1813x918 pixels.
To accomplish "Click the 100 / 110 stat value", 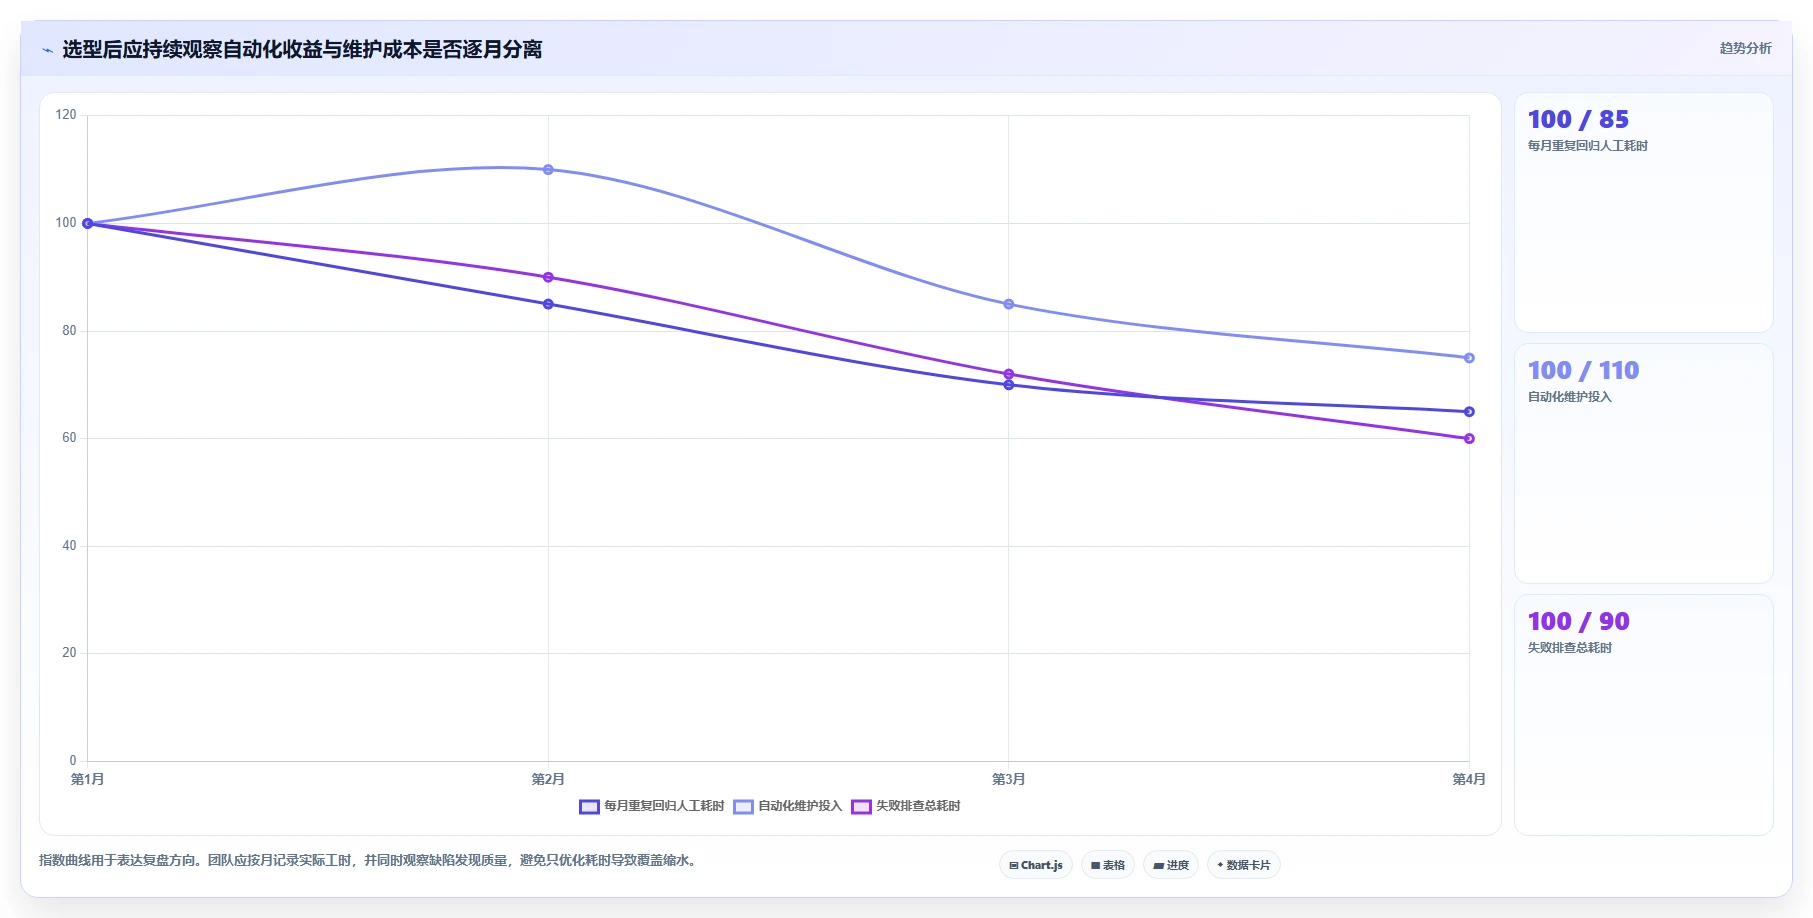I will click(x=1583, y=371).
